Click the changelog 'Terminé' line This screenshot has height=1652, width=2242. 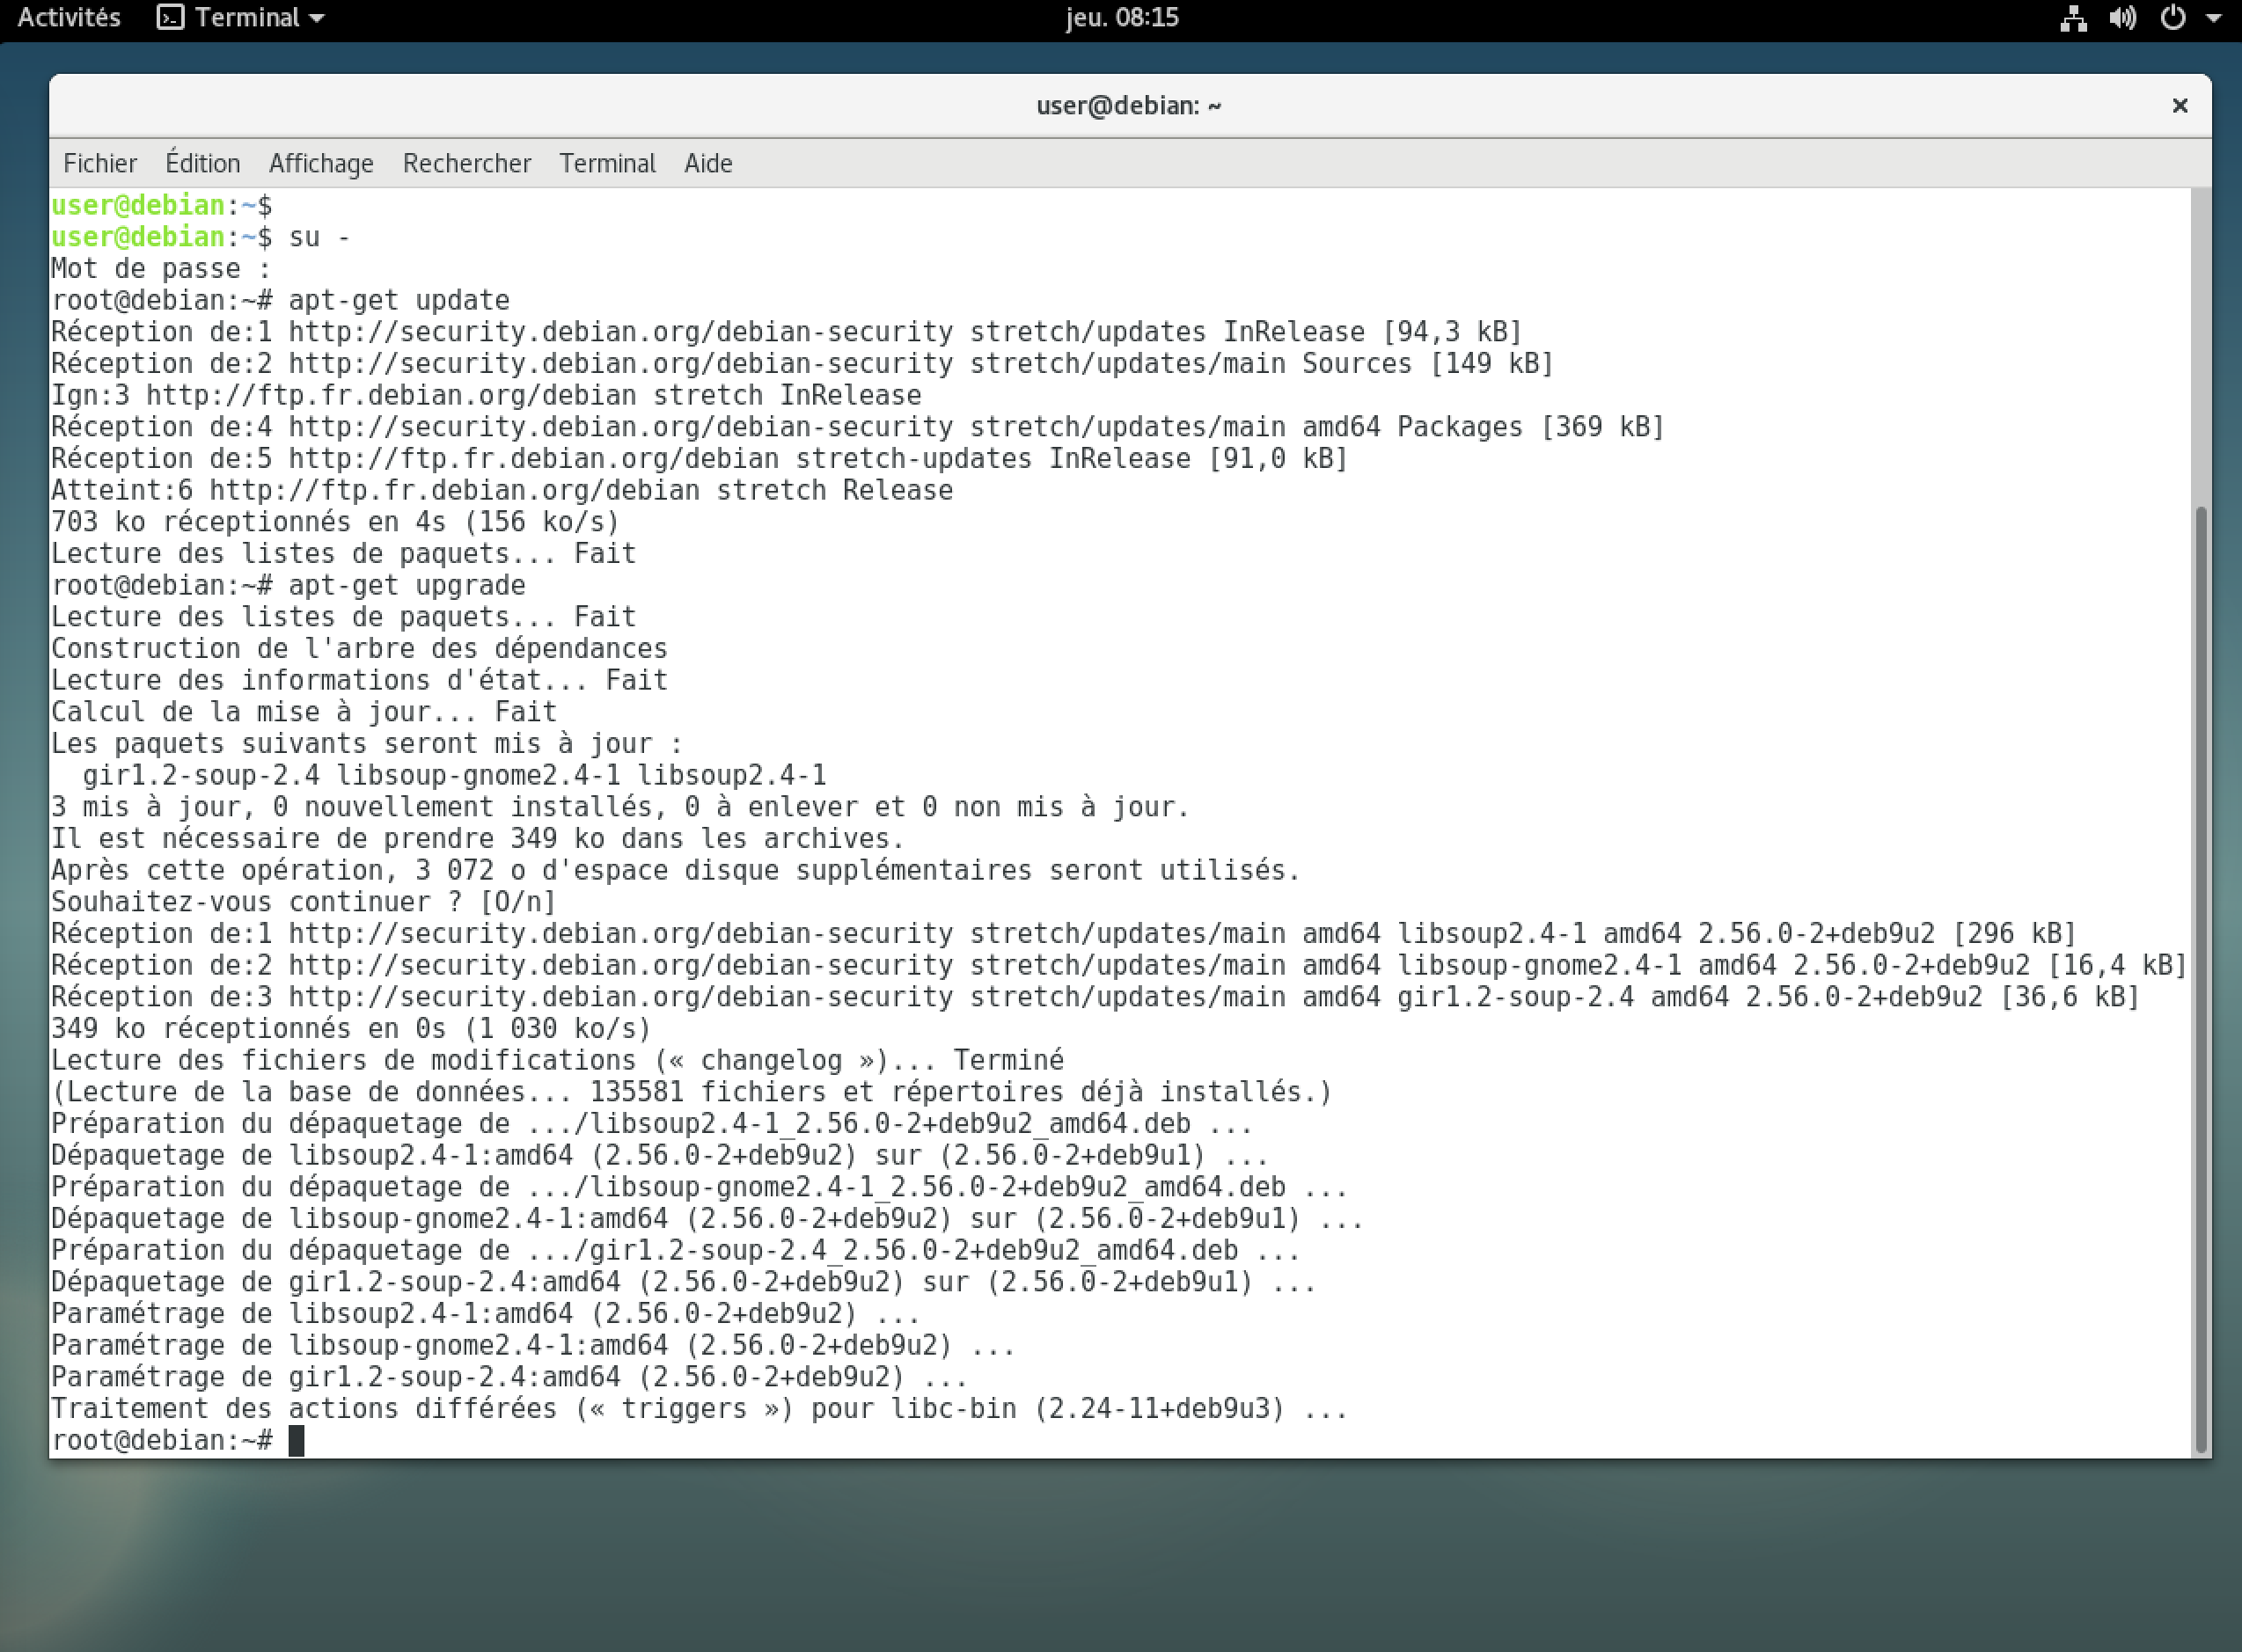pos(557,1060)
